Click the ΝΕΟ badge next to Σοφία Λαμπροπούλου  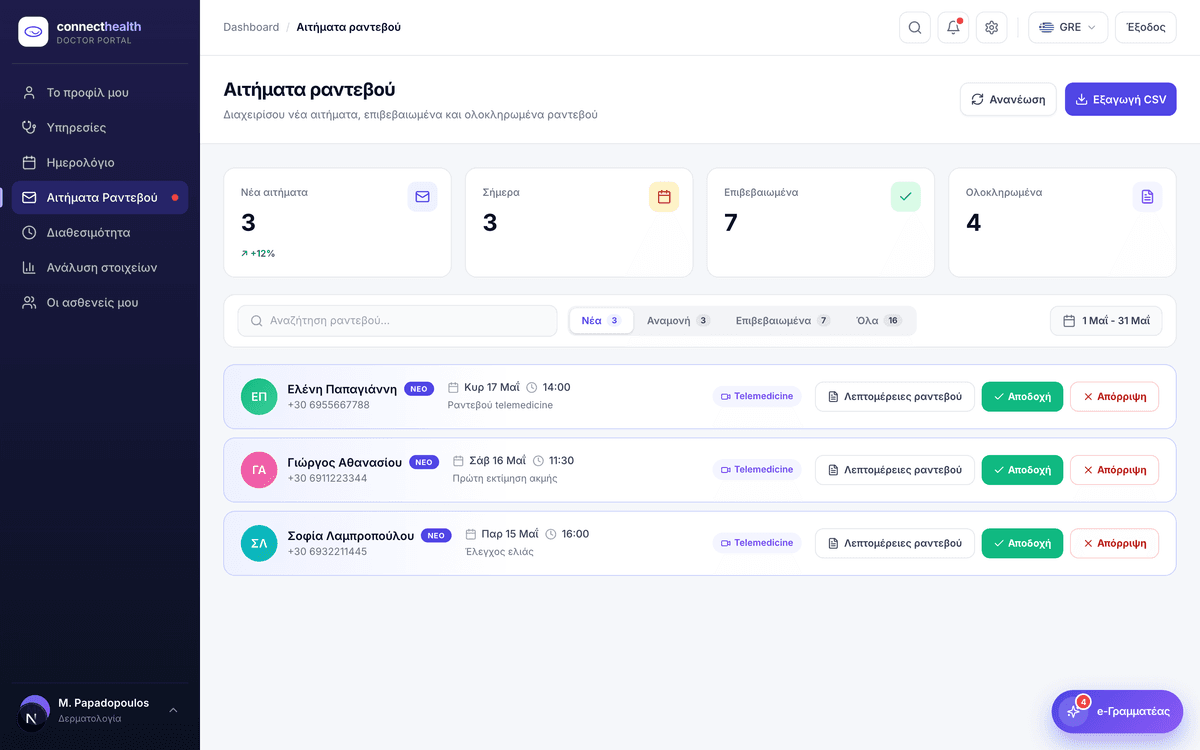pyautogui.click(x=436, y=535)
